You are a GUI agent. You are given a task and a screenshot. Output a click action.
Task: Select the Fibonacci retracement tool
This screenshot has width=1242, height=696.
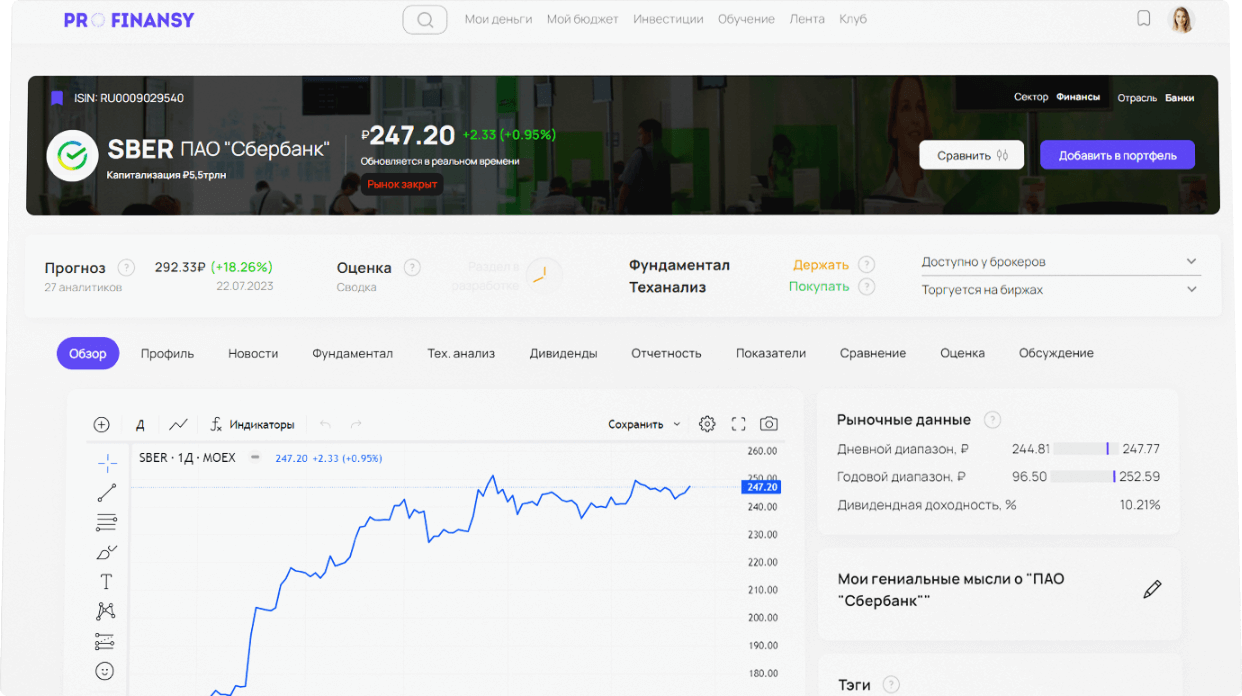point(106,522)
